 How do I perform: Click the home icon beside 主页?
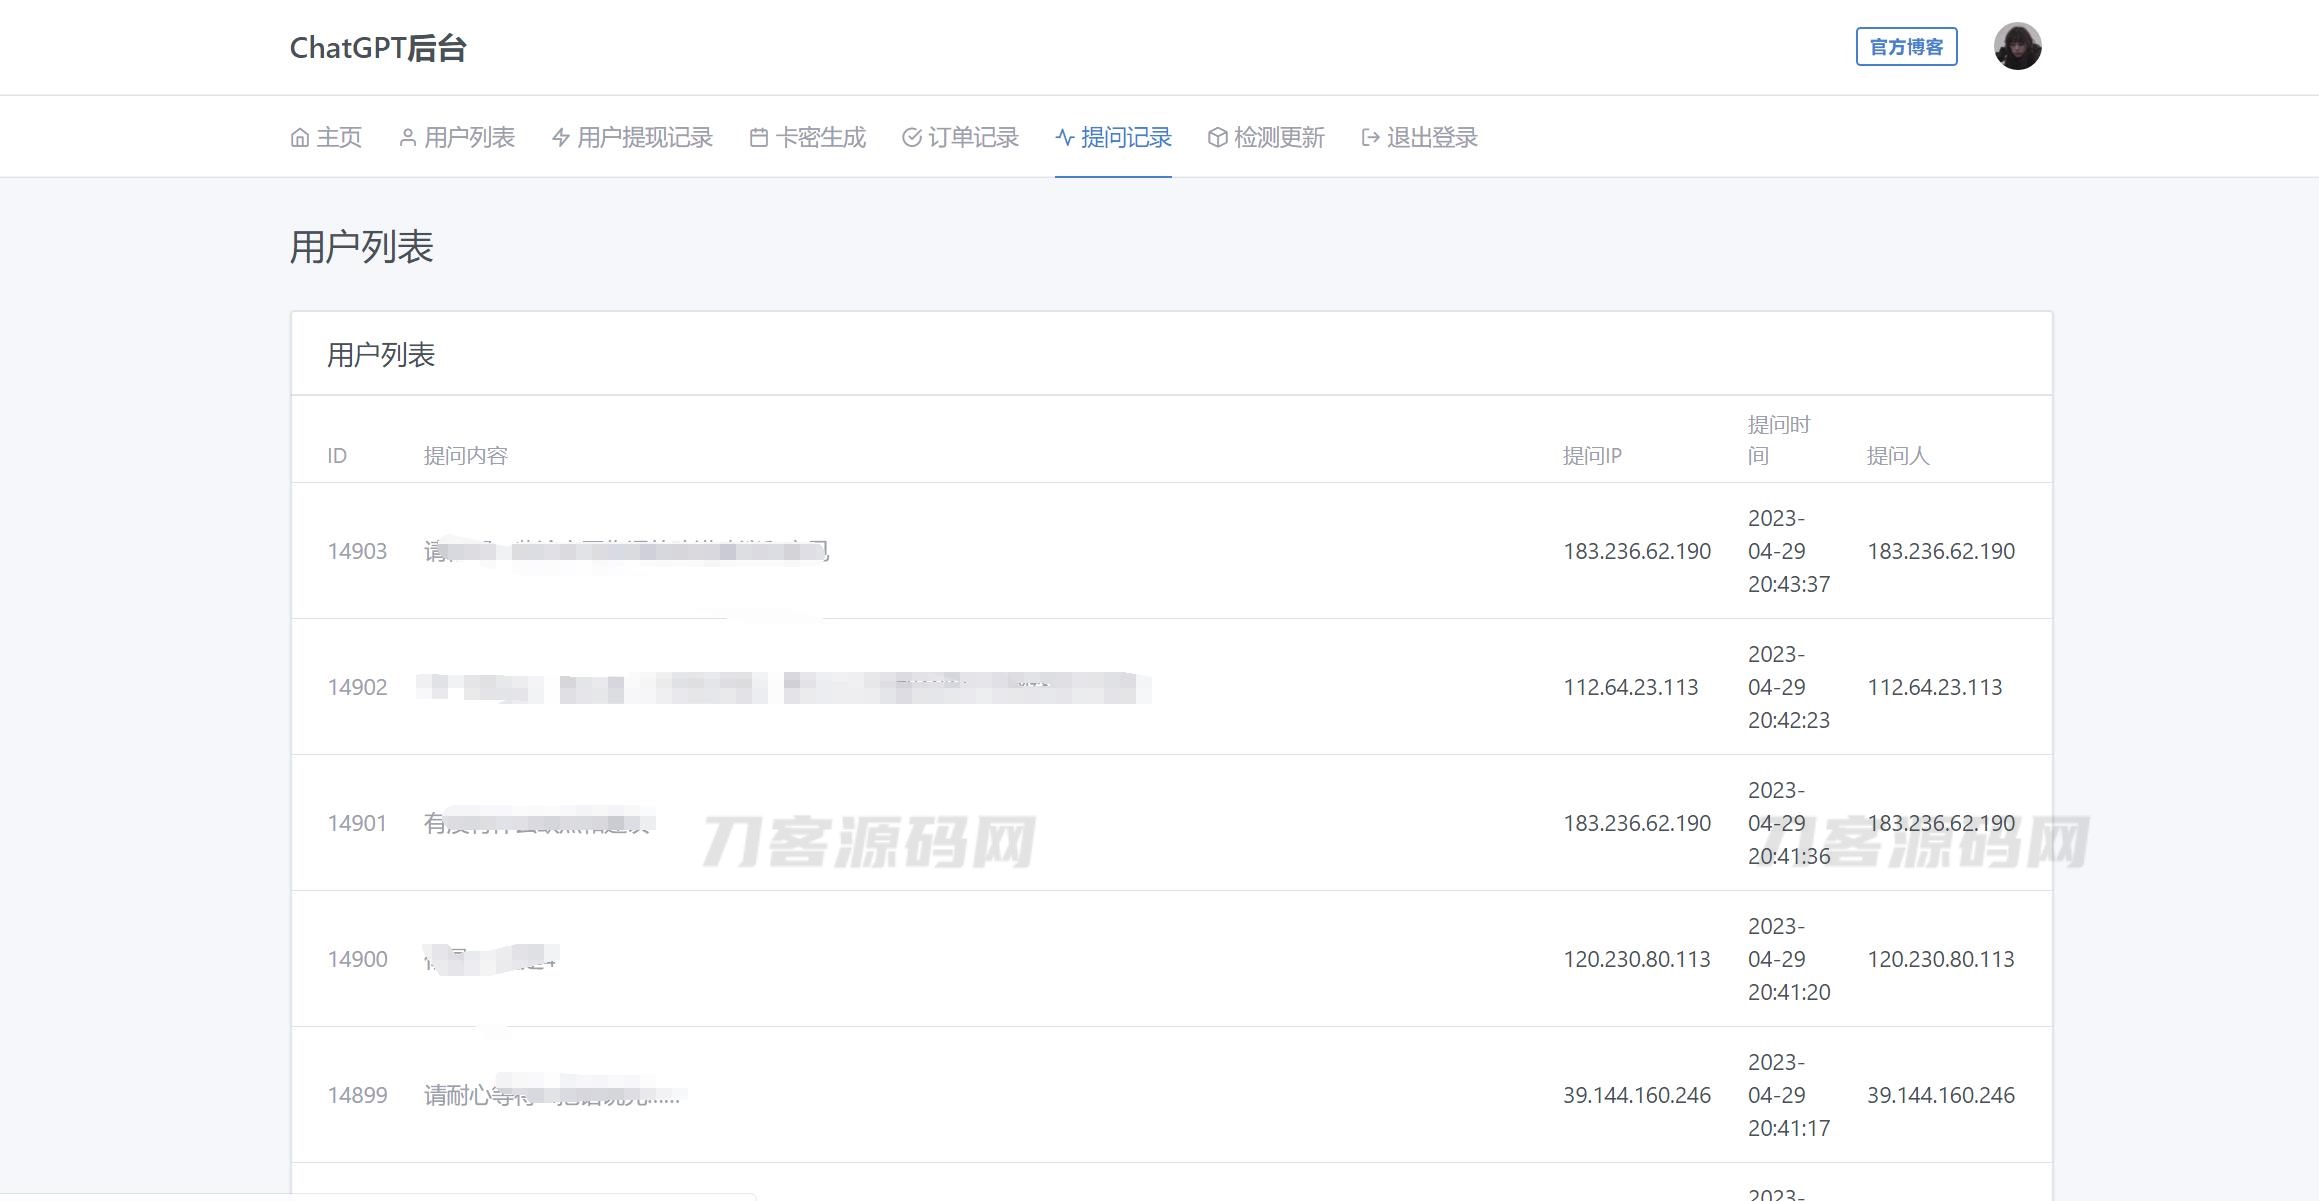[x=299, y=138]
